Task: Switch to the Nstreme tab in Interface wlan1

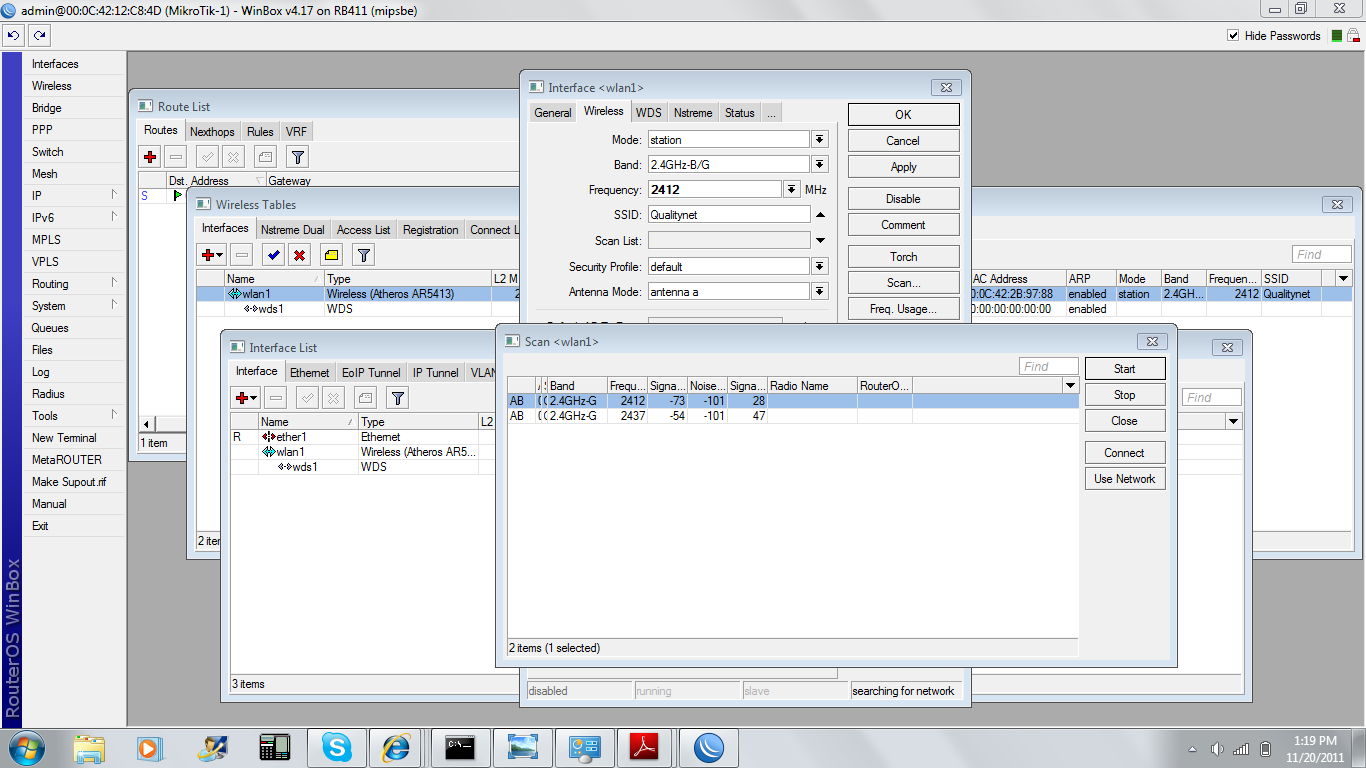Action: point(693,113)
